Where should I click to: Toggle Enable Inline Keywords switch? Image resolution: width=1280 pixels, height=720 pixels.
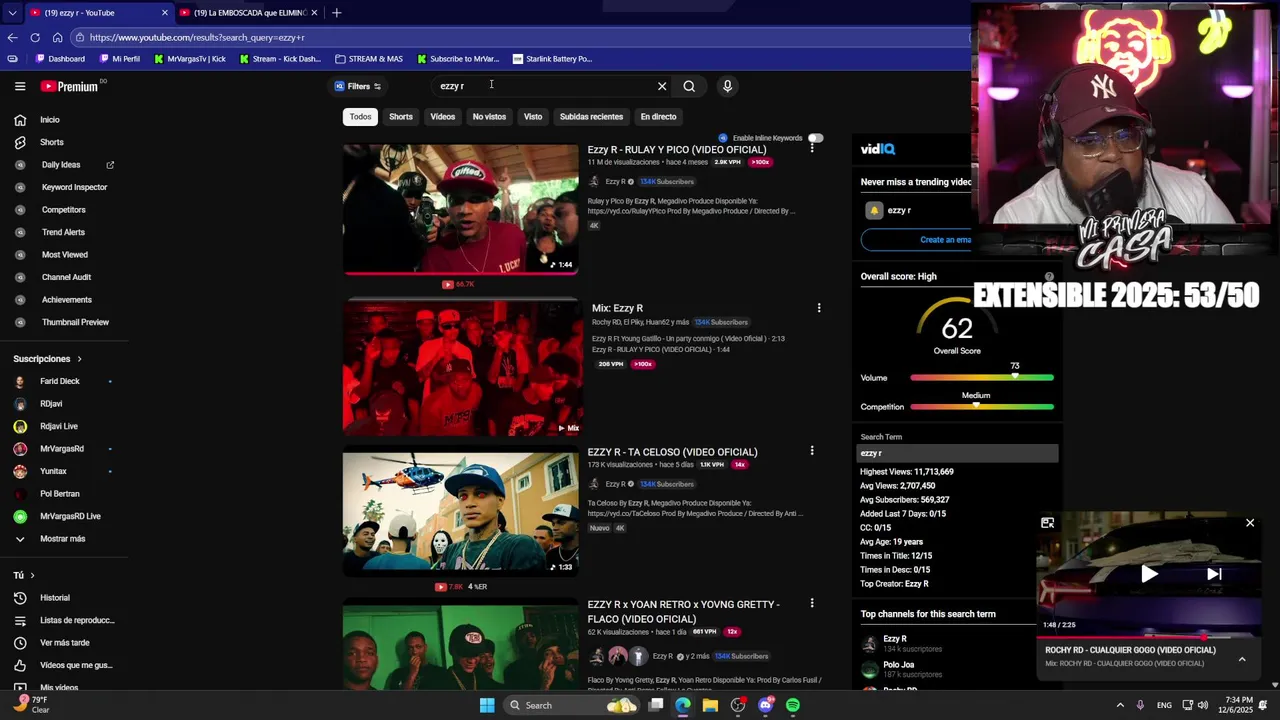point(815,138)
